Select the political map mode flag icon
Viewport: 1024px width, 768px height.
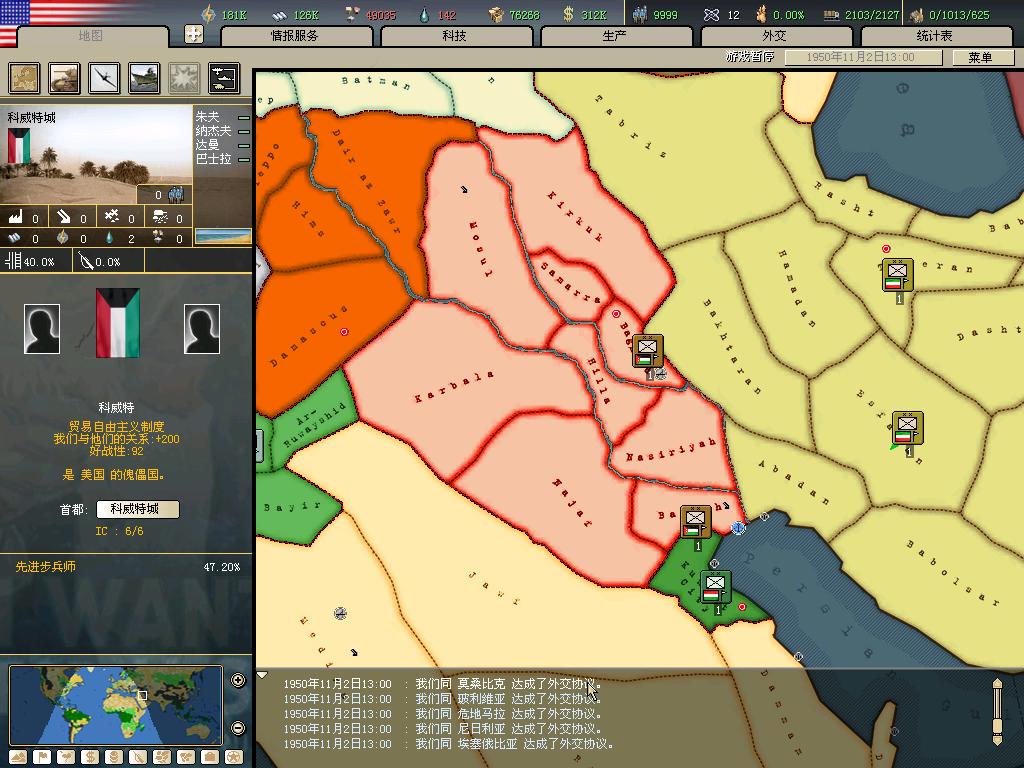pyautogui.click(x=42, y=757)
